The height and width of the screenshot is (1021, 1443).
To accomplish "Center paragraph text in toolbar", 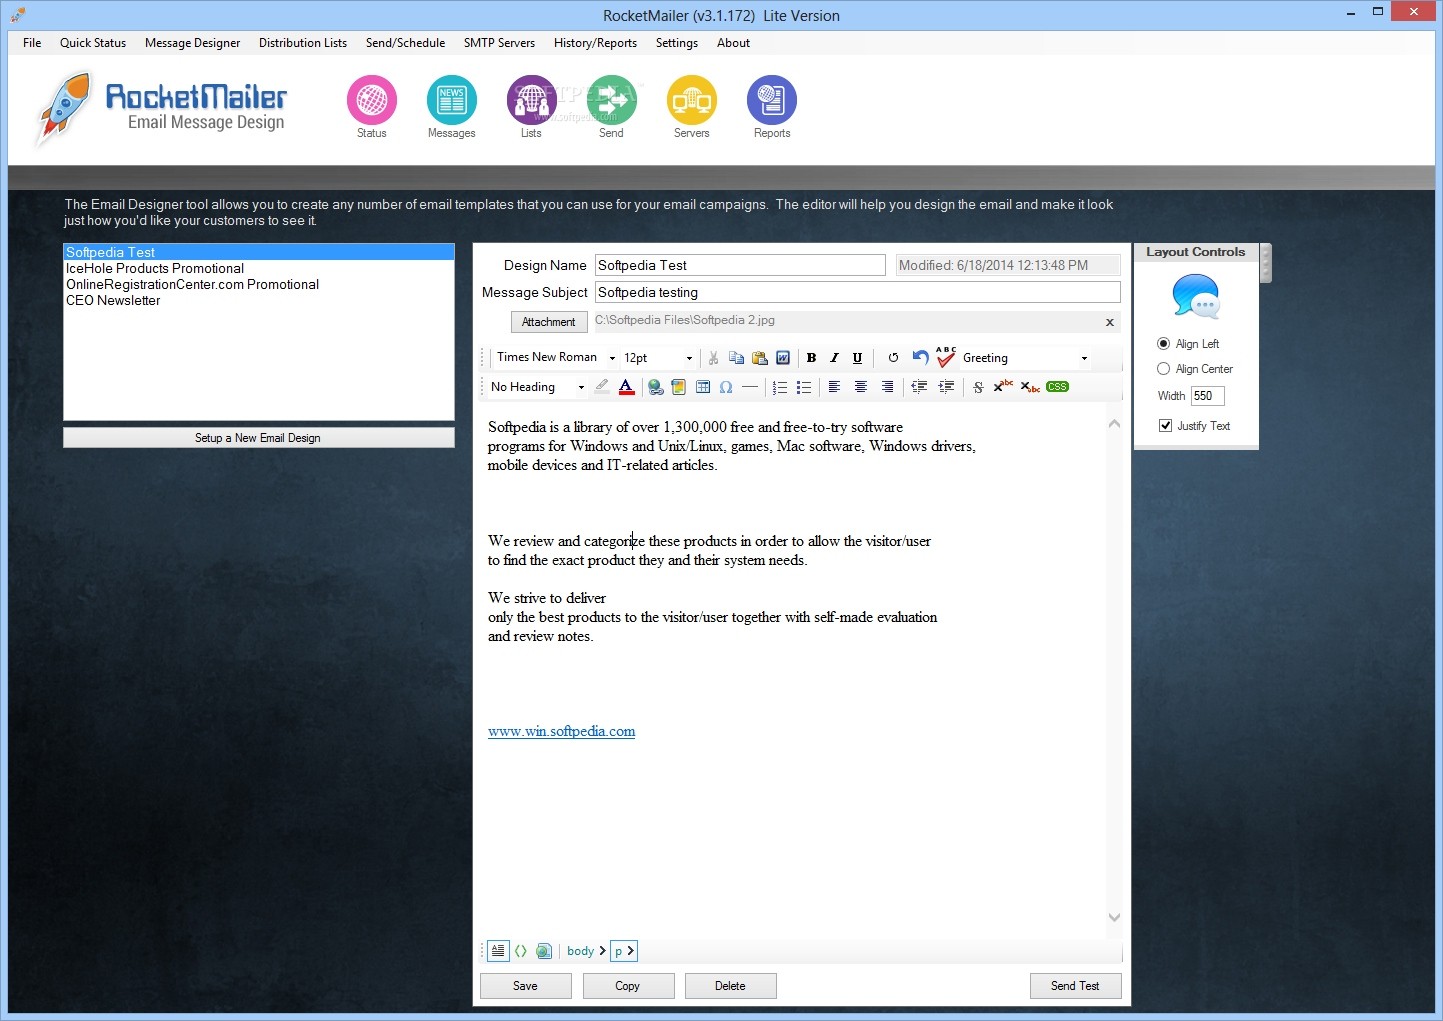I will coord(860,387).
